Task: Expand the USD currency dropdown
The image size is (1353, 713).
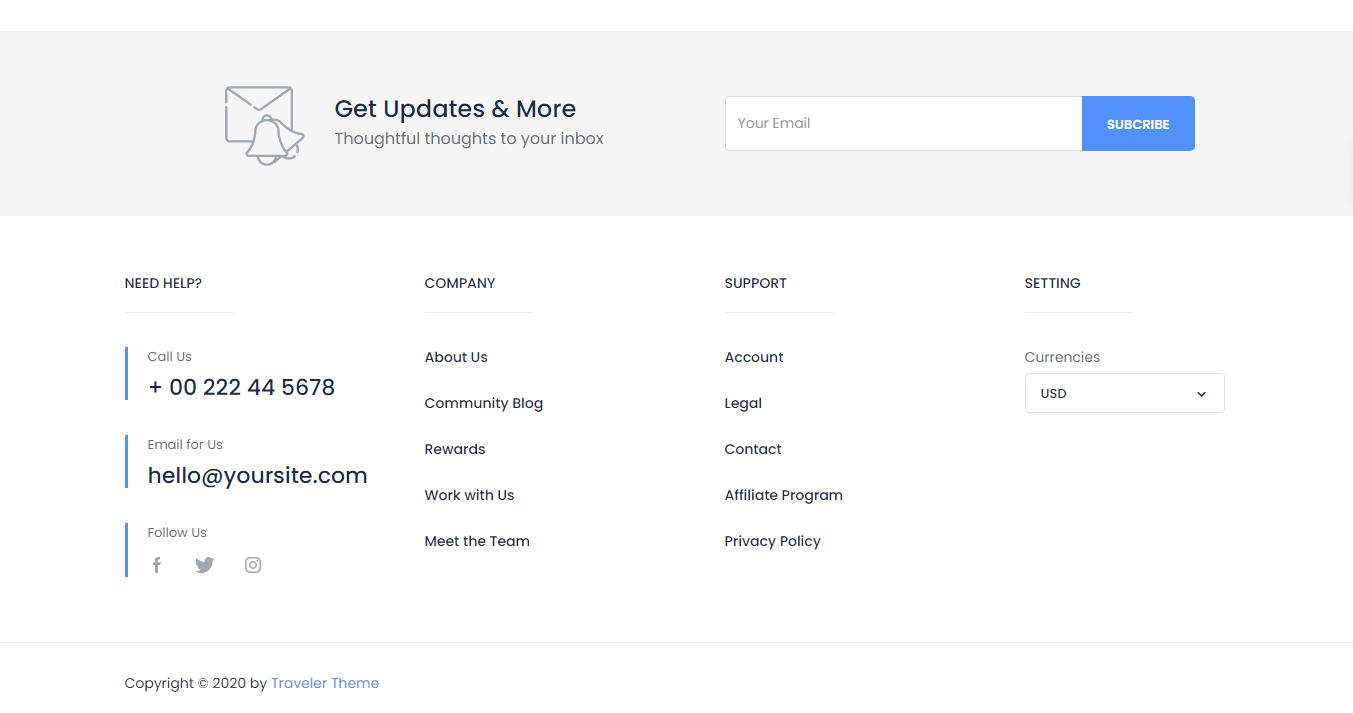Action: tap(1124, 393)
